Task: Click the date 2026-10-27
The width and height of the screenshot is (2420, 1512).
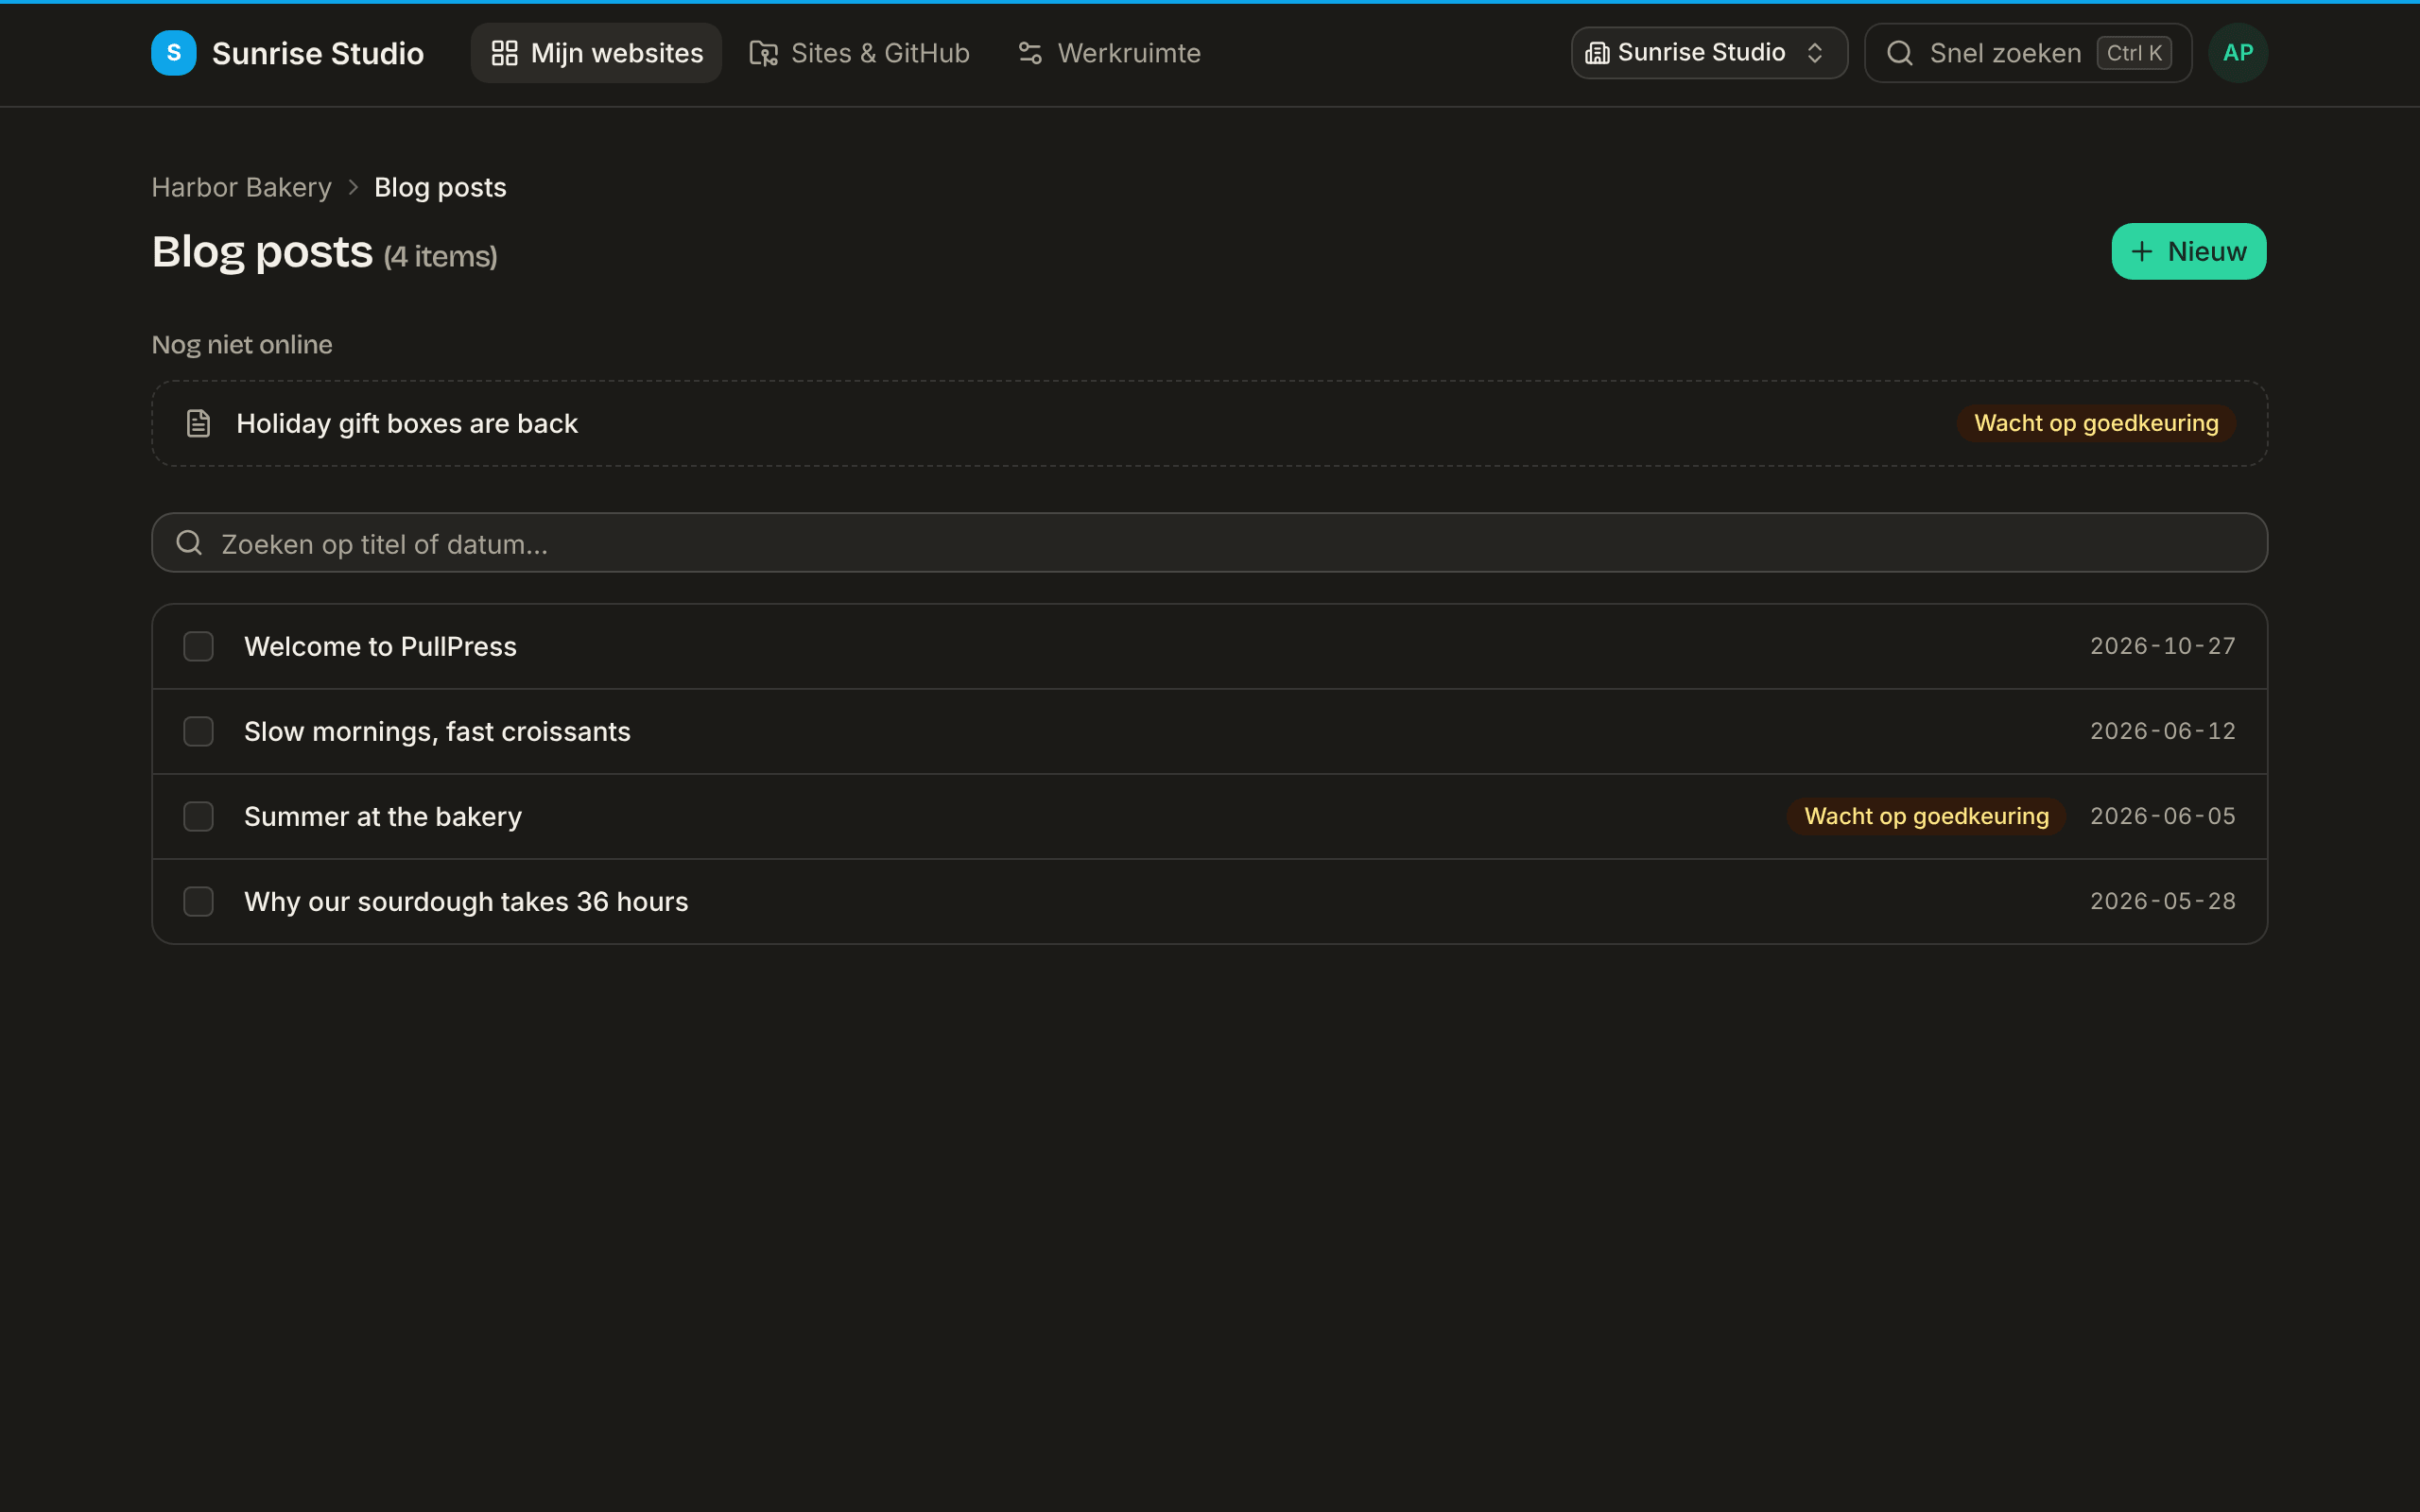Action: click(2162, 646)
